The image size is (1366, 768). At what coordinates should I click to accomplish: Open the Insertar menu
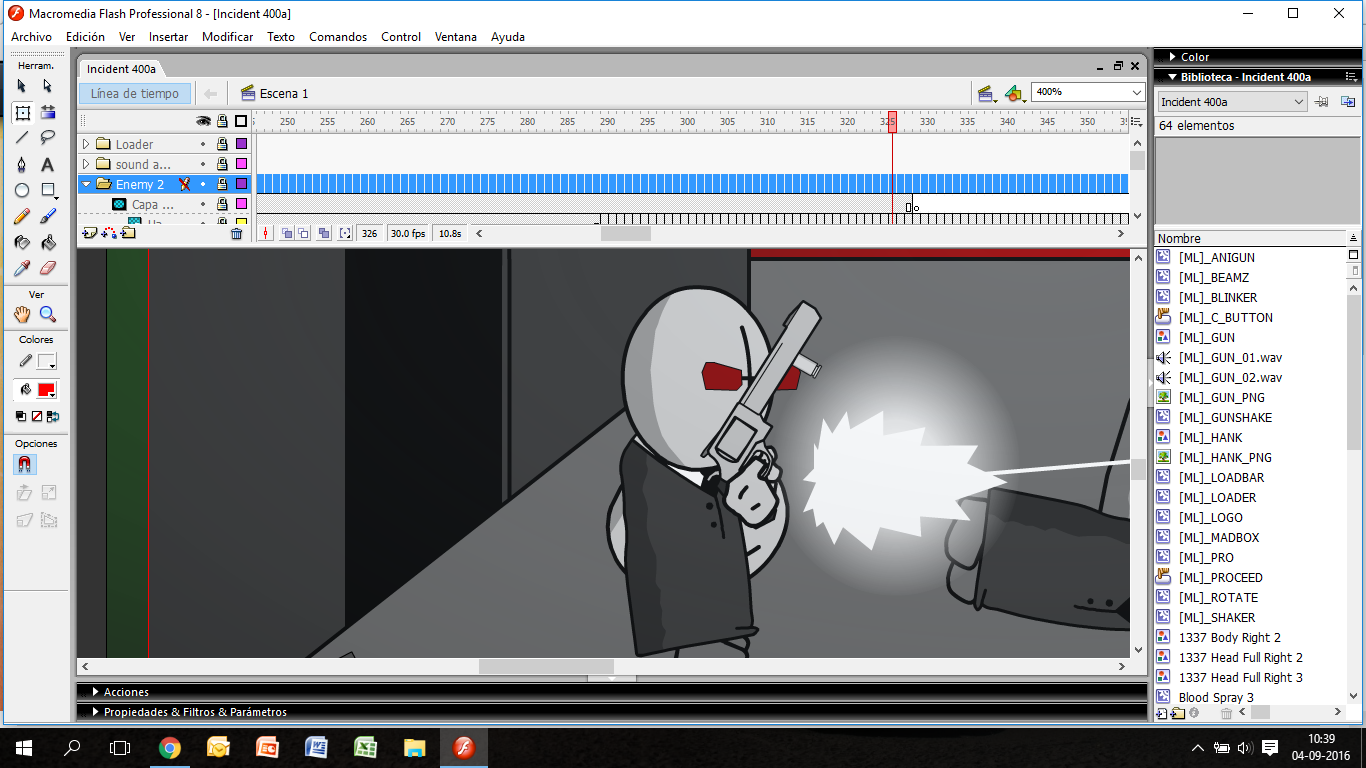click(168, 37)
